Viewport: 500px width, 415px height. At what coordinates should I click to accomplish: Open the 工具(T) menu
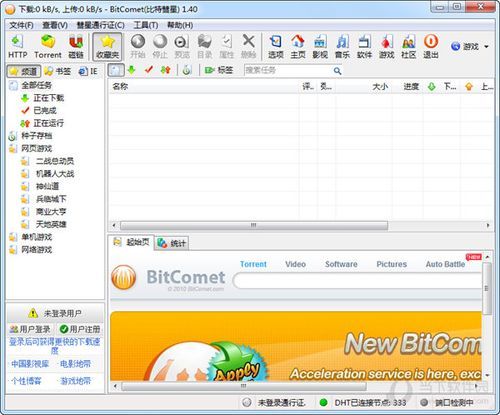145,25
